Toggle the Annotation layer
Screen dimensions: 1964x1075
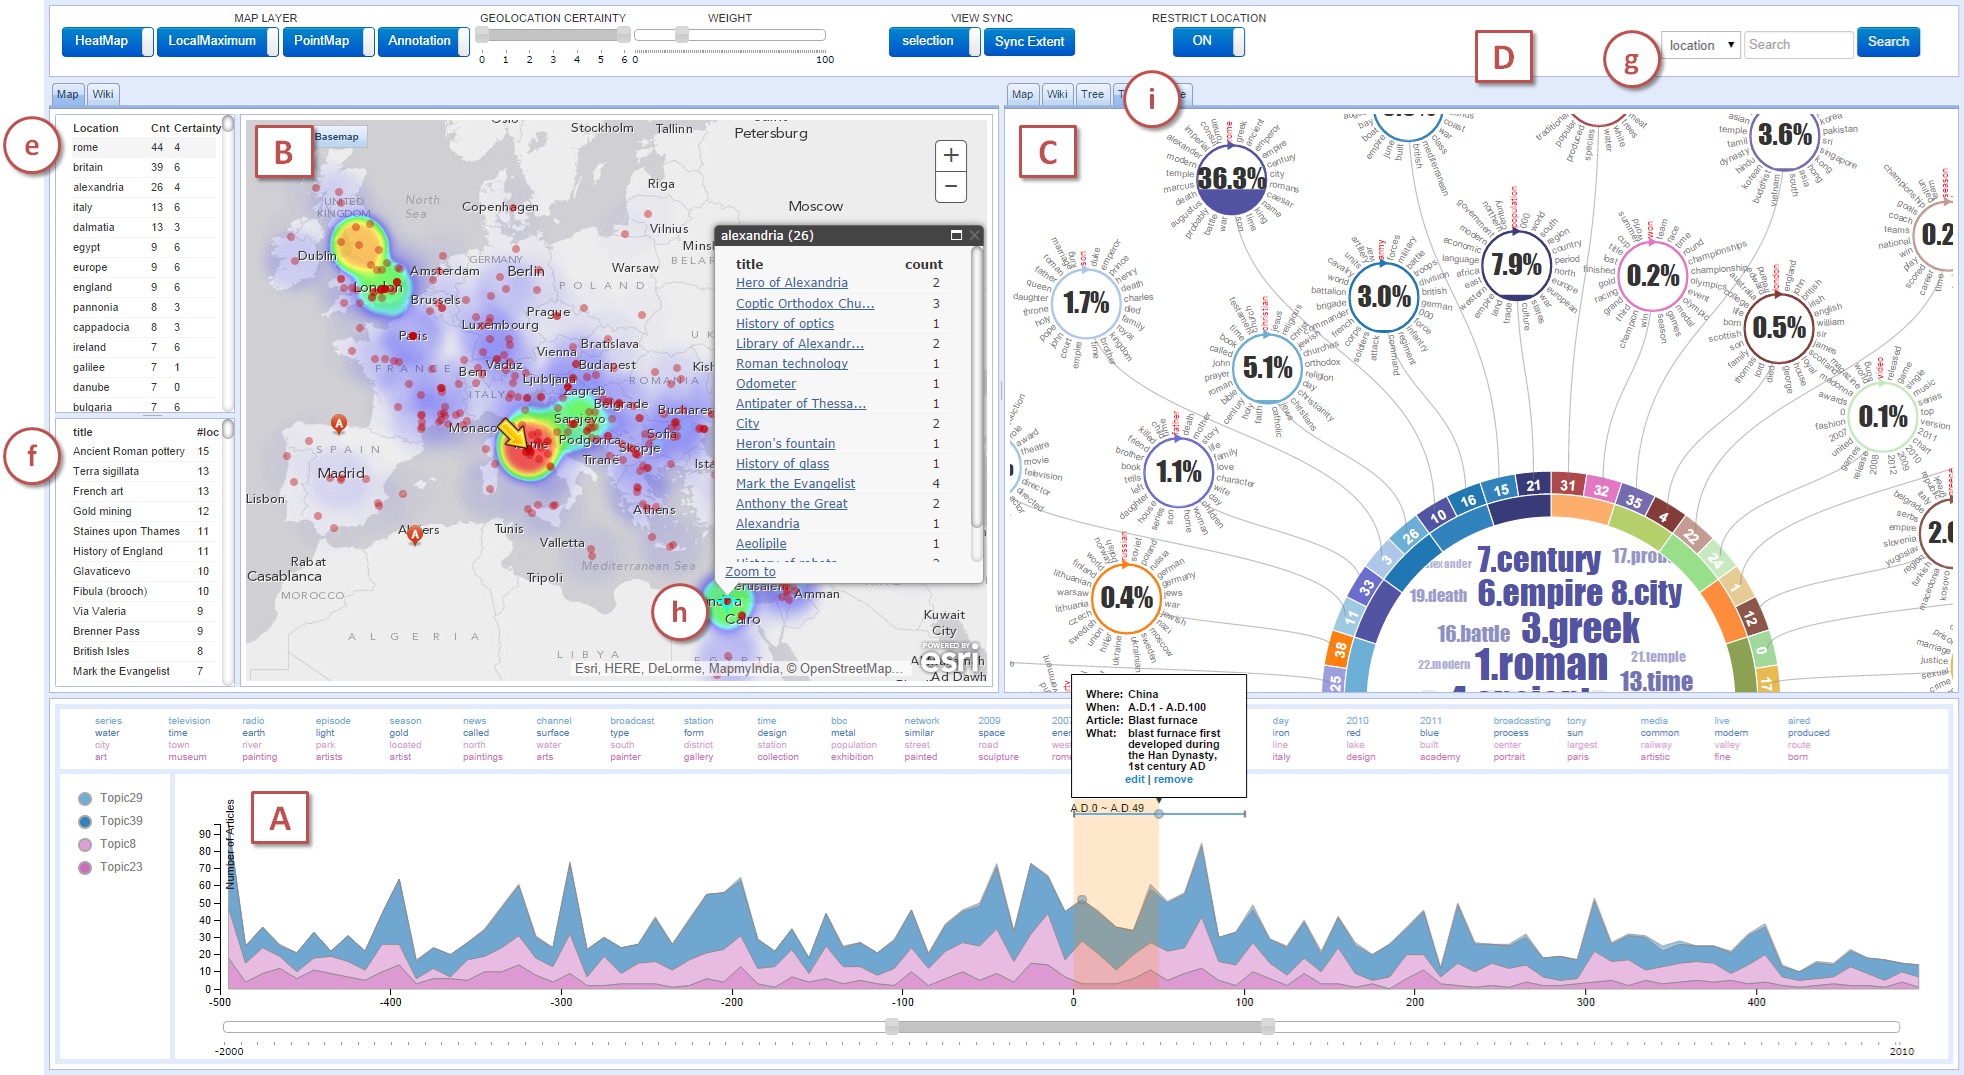click(x=423, y=41)
